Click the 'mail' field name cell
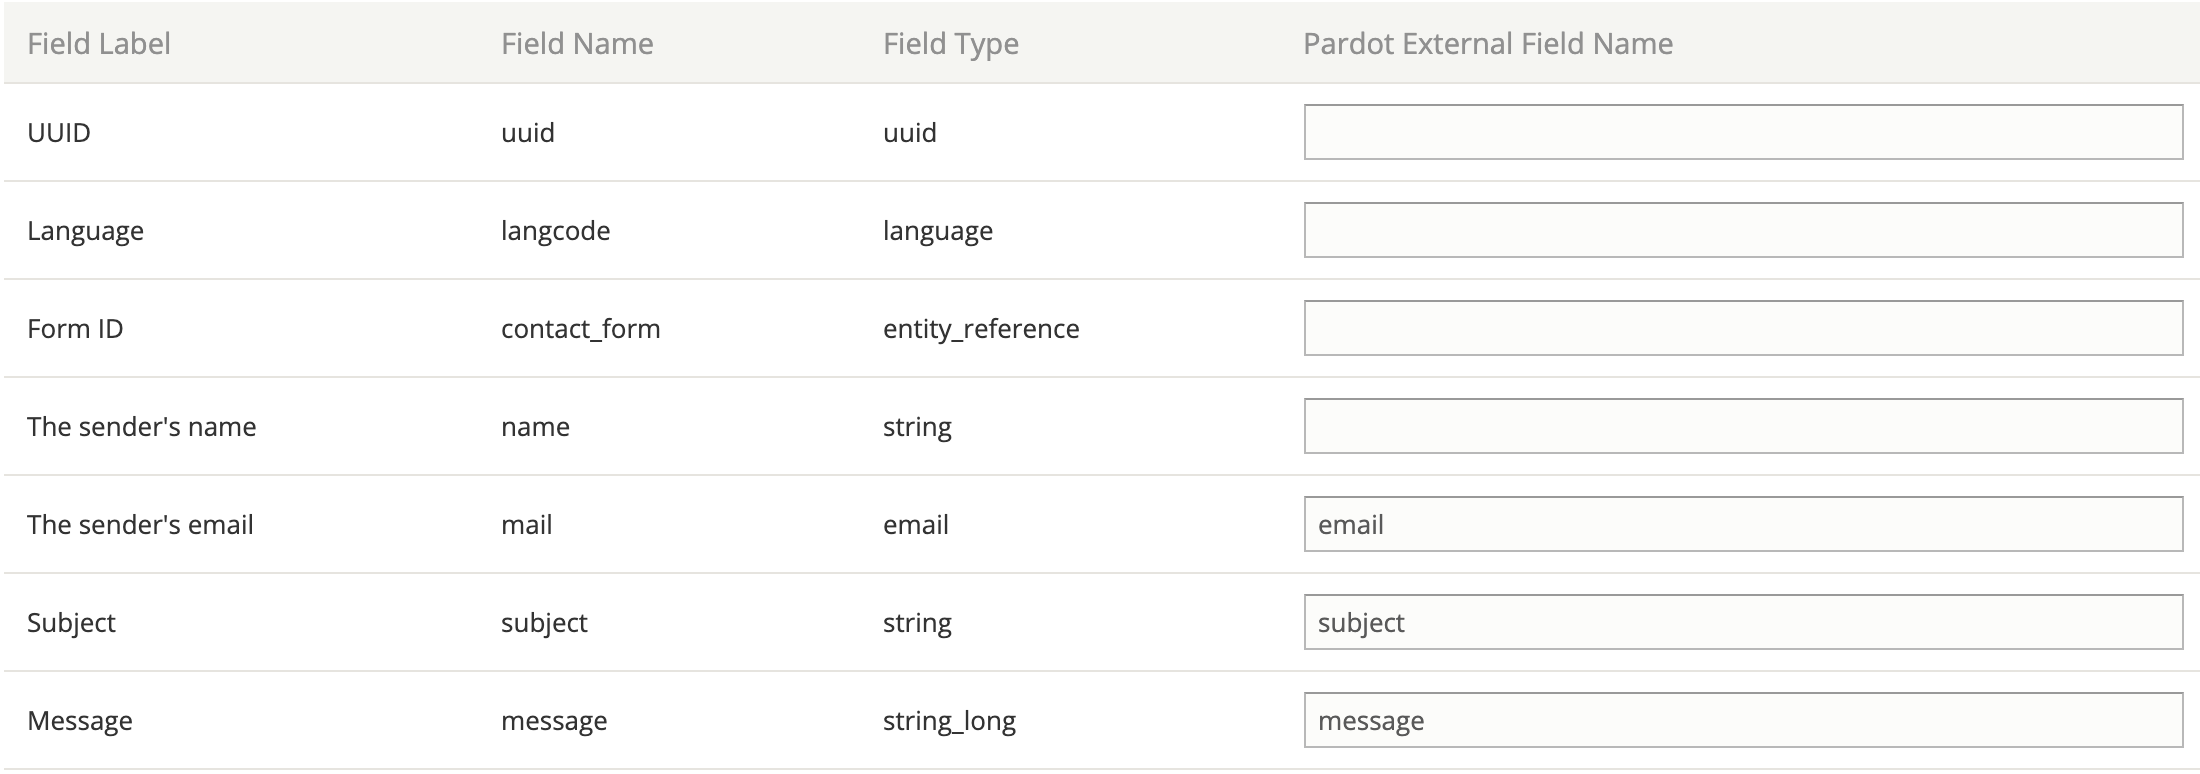 [527, 524]
